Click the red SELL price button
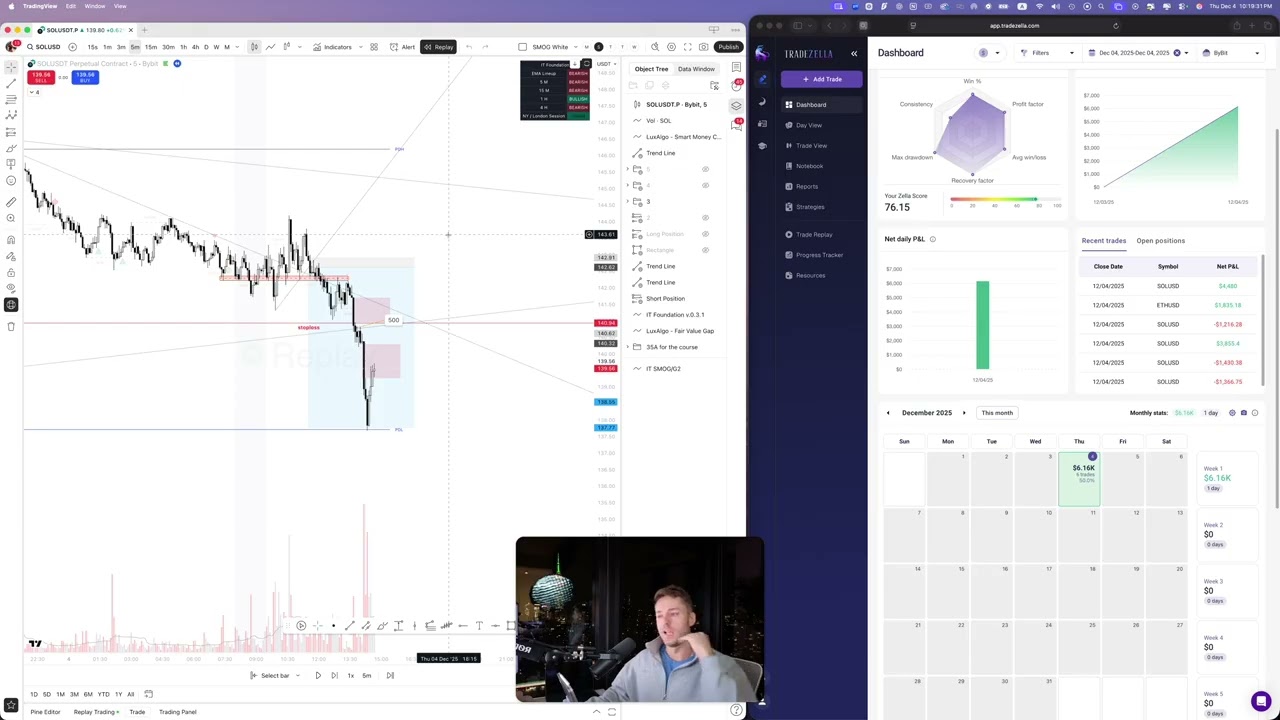1280x720 pixels. pos(41,77)
